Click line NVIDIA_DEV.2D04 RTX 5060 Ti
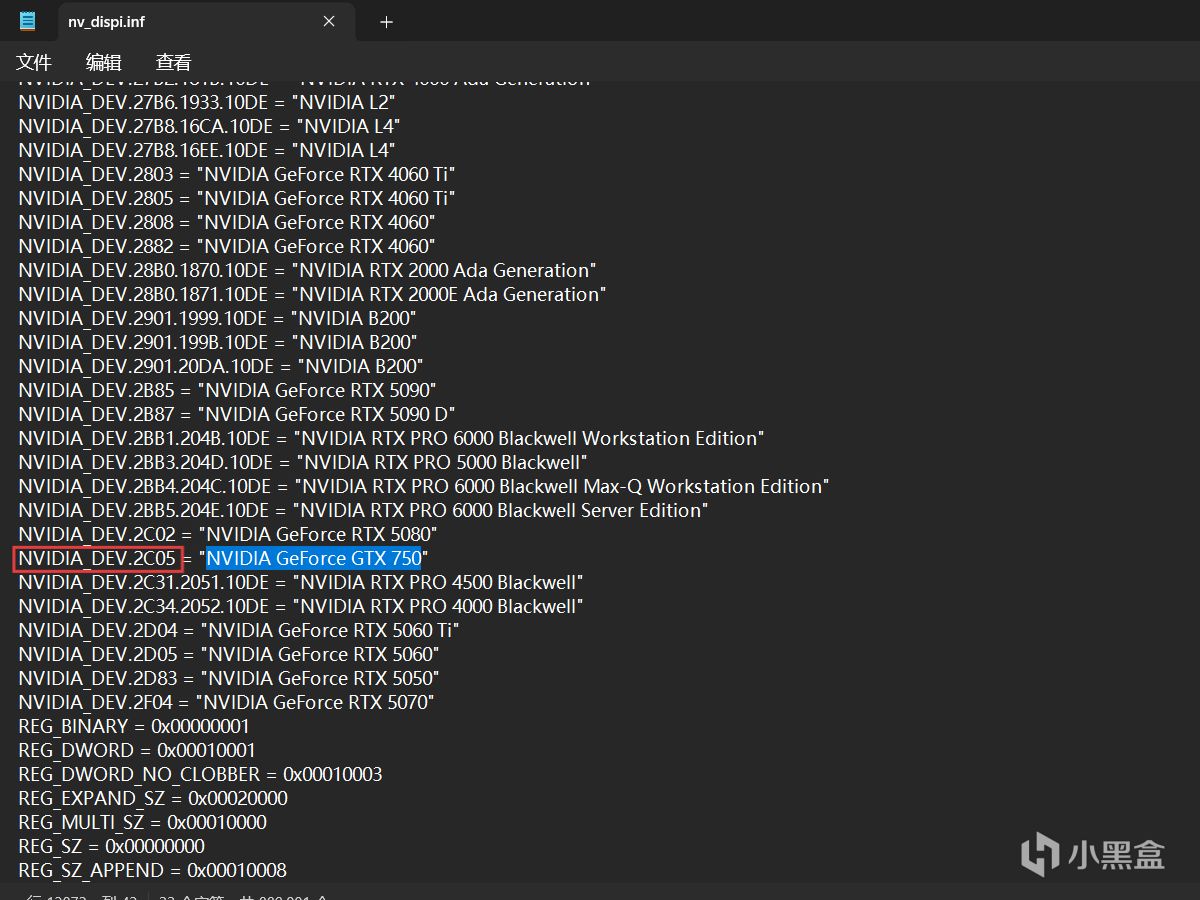The height and width of the screenshot is (900, 1200). click(x=238, y=630)
